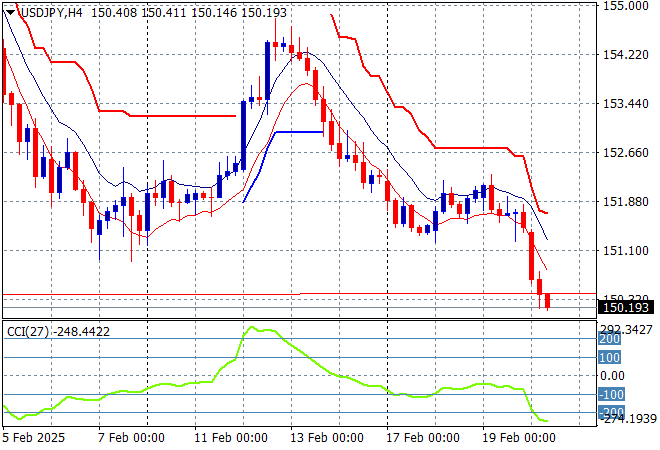Screen dimensions: 660x450
Task: Click the CCI -100 level label
Action: (611, 394)
